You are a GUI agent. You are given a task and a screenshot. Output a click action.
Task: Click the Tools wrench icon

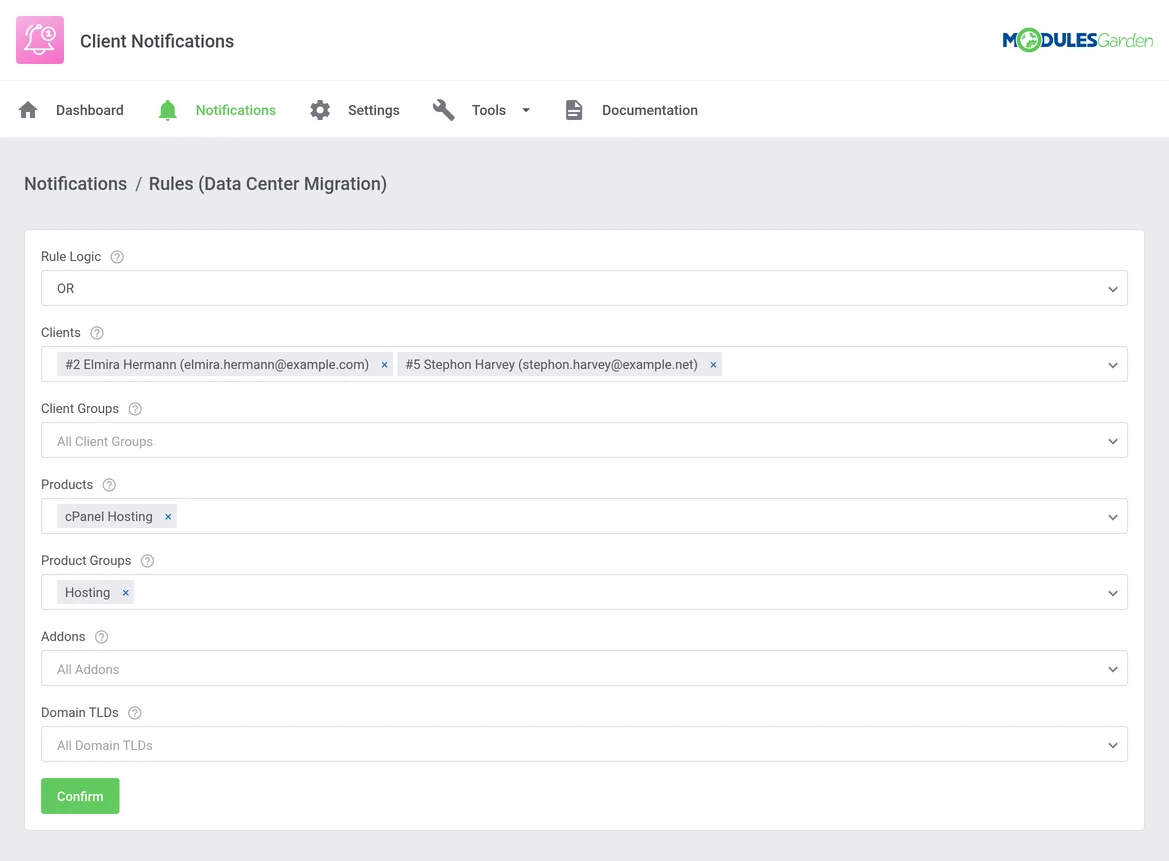(x=444, y=110)
